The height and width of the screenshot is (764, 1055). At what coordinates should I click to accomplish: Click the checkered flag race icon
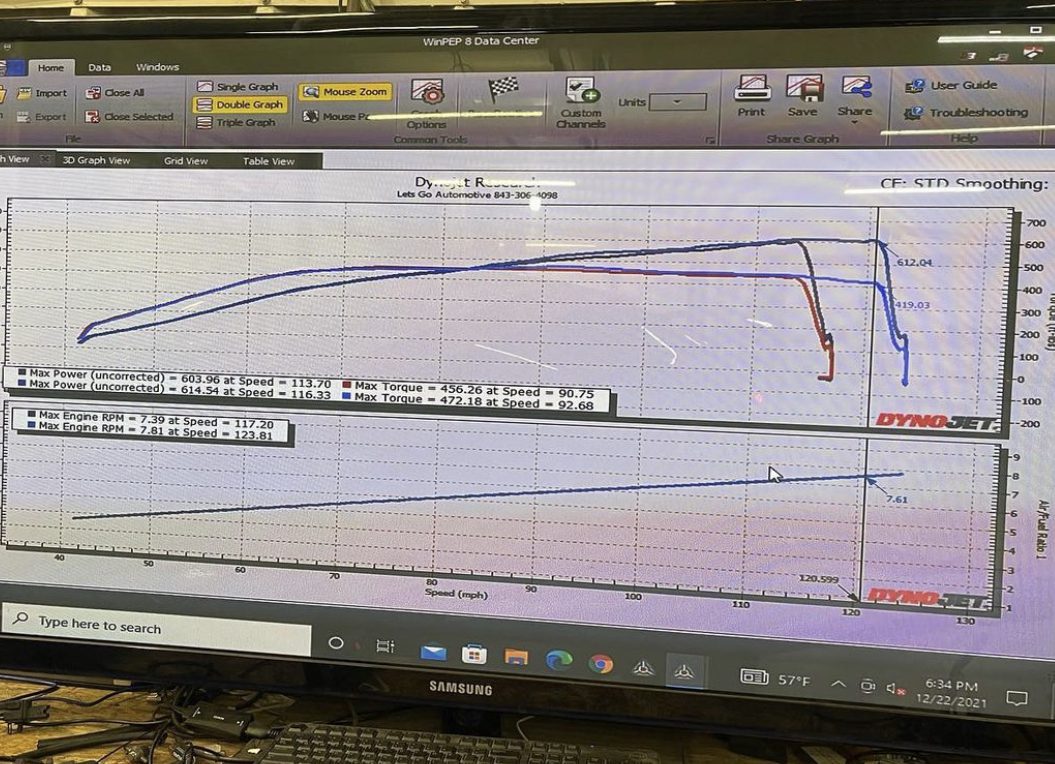click(x=503, y=90)
